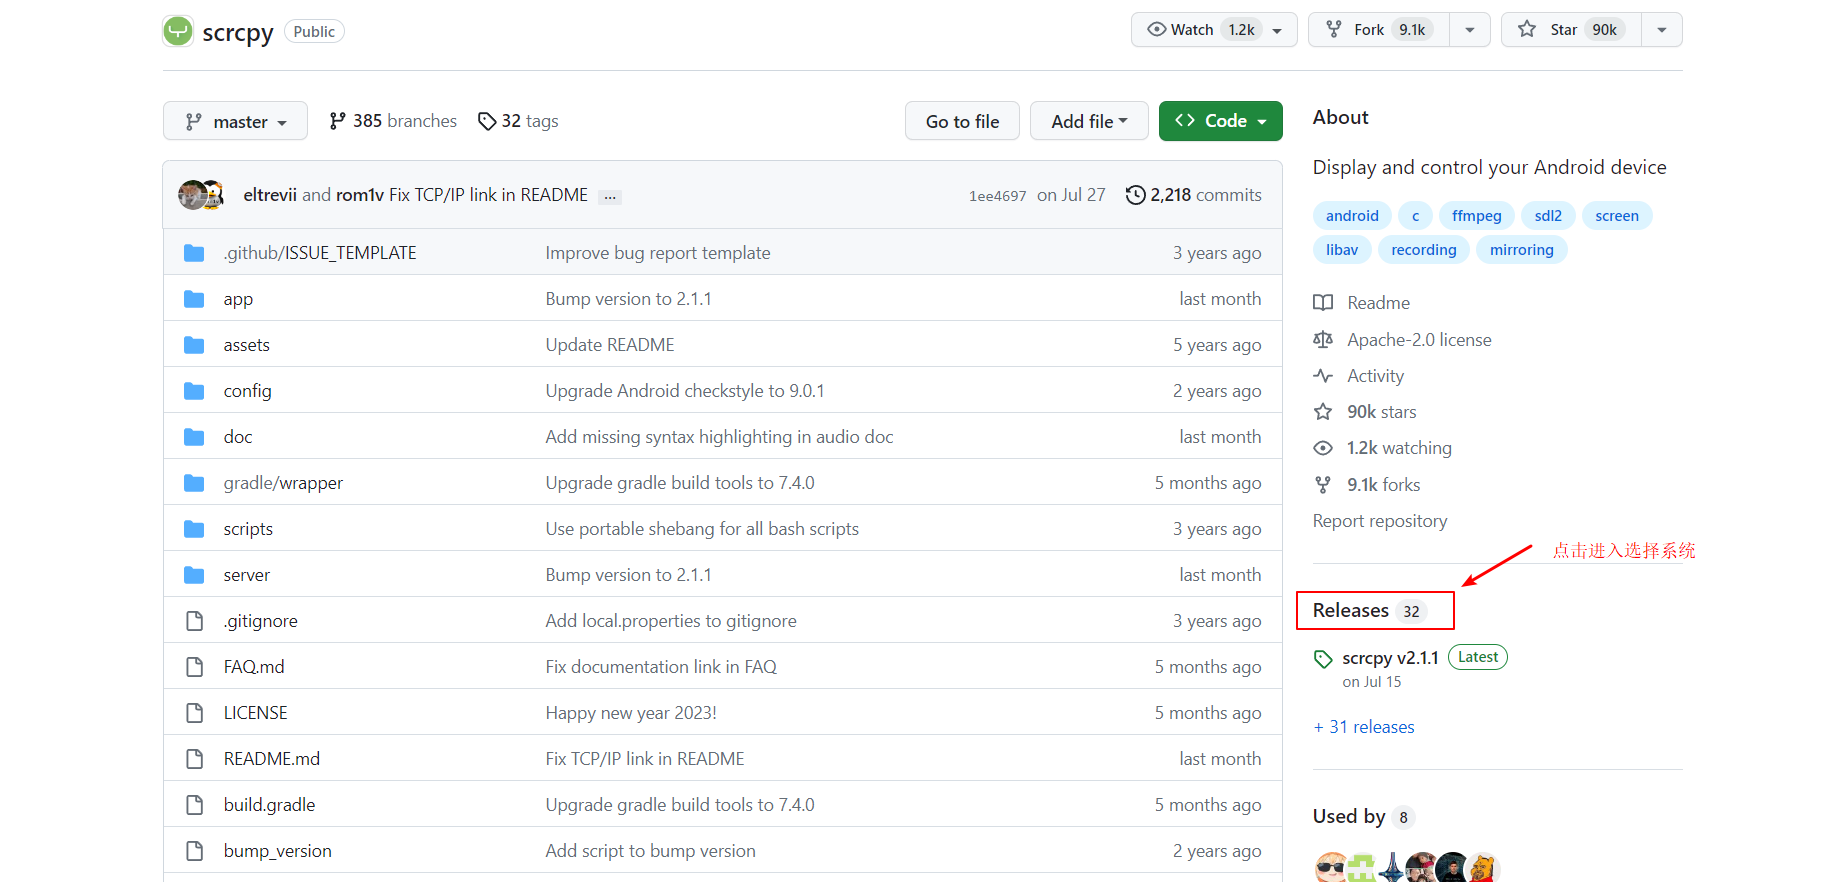Click the eye icon on Watch button
The width and height of the screenshot is (1839, 882).
click(x=1156, y=29)
